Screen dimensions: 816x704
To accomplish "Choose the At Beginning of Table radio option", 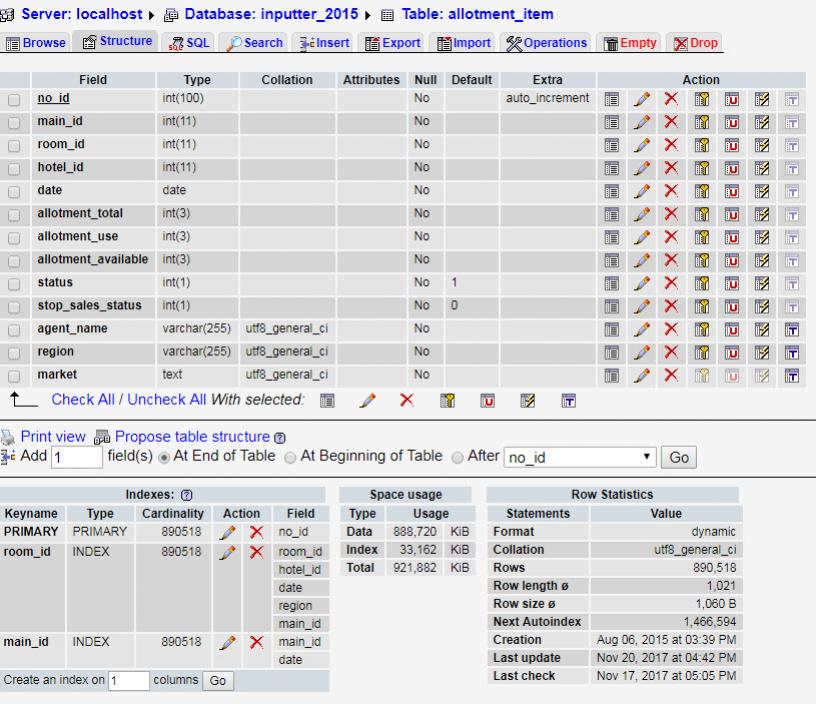I will 290,457.
